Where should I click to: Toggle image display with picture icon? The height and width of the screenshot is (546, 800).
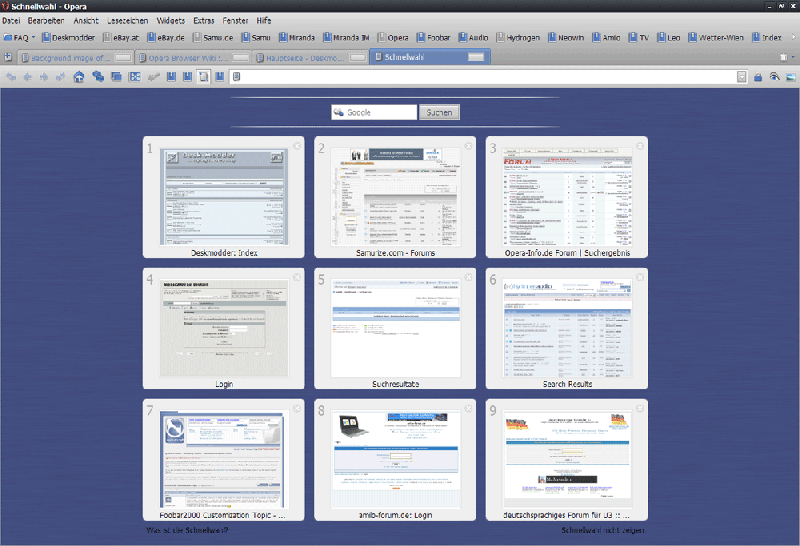click(790, 77)
